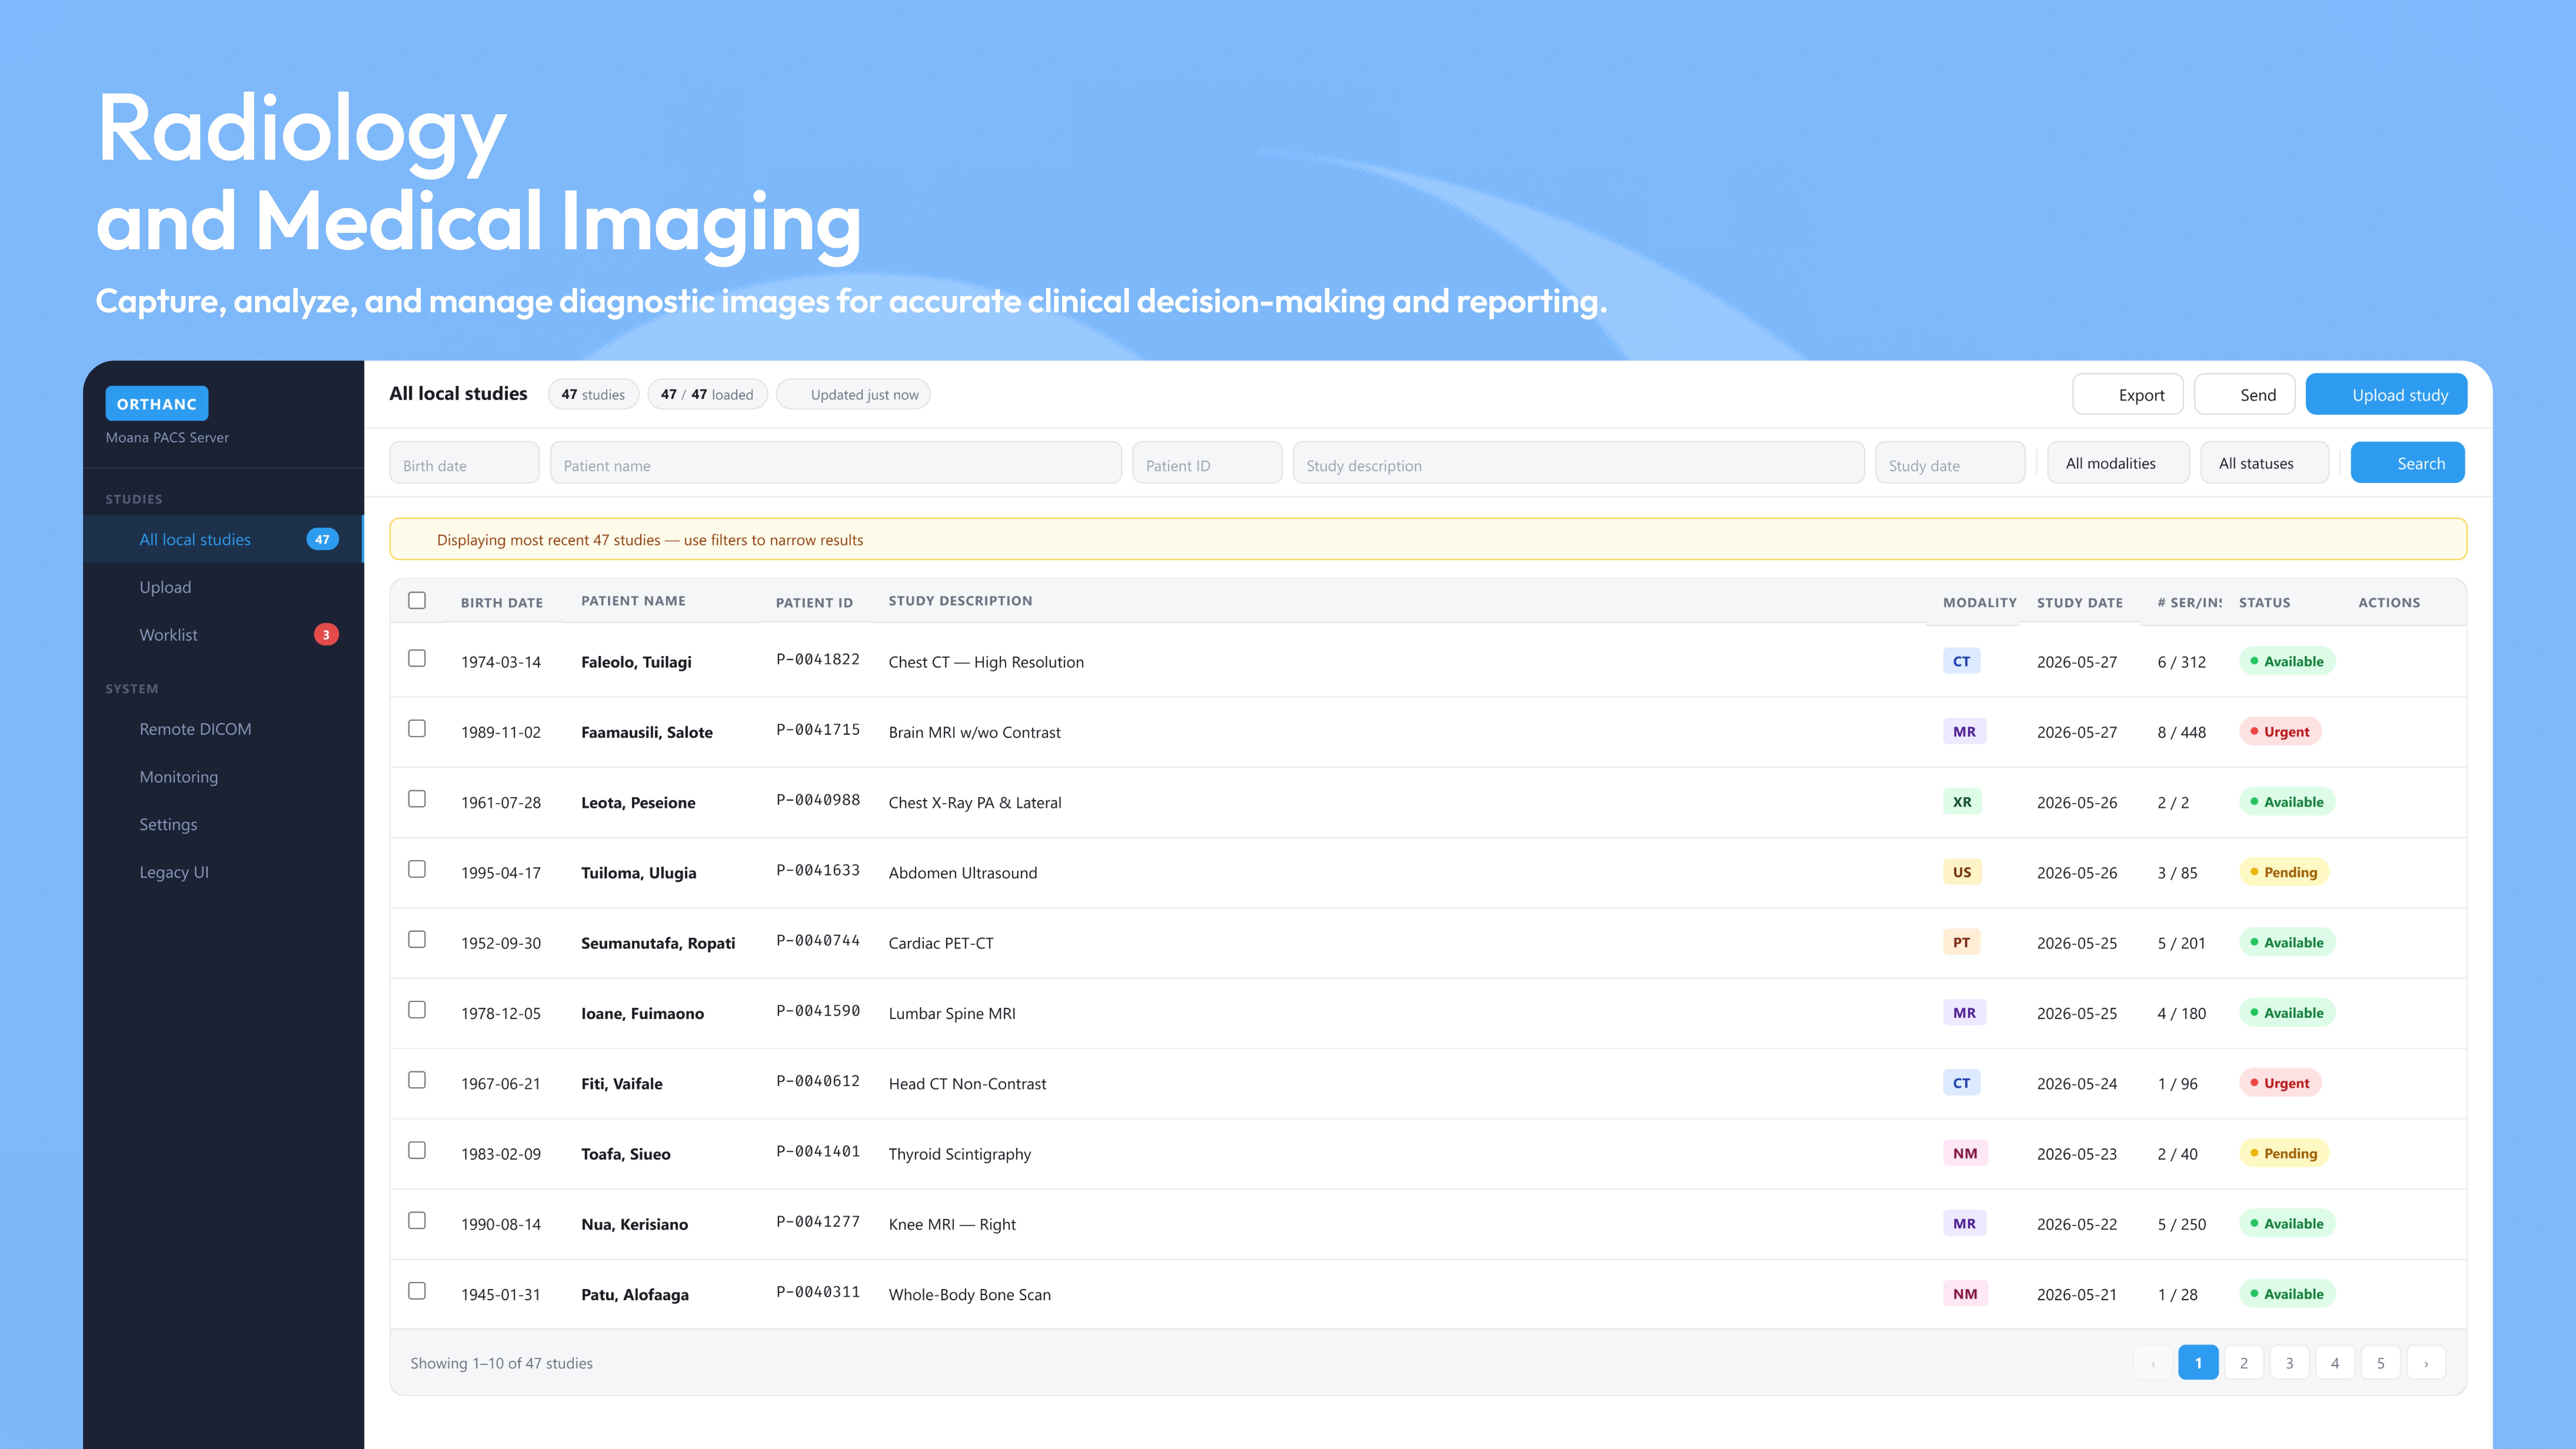Open the Head CT Non-Contrast study description
The height and width of the screenshot is (1449, 2576).
967,1084
